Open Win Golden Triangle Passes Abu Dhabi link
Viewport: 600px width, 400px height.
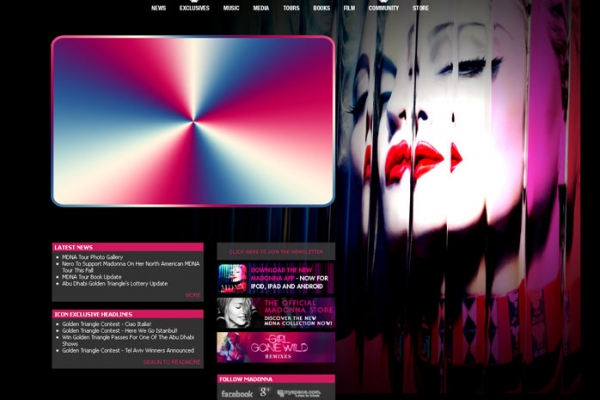[x=128, y=340]
